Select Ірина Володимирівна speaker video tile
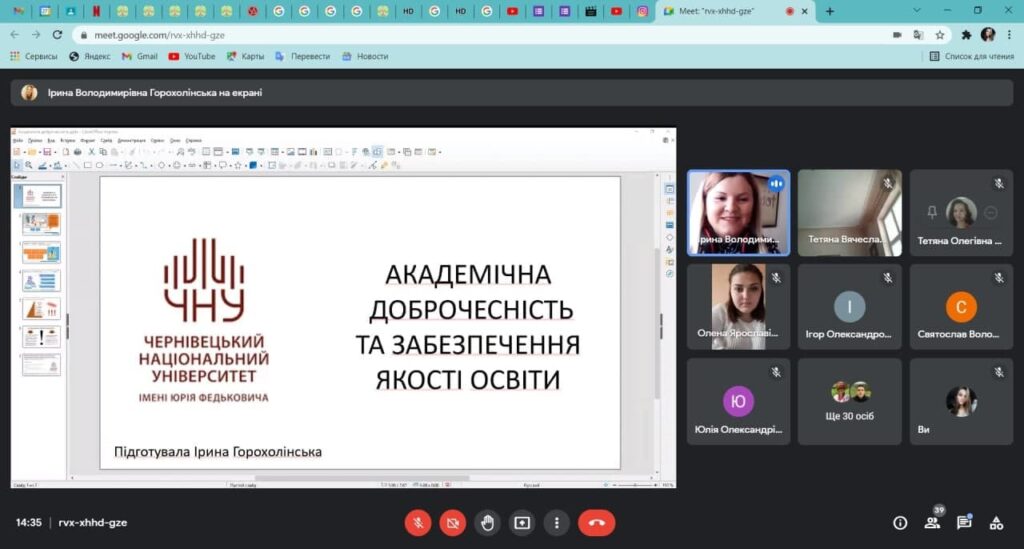 coord(738,213)
